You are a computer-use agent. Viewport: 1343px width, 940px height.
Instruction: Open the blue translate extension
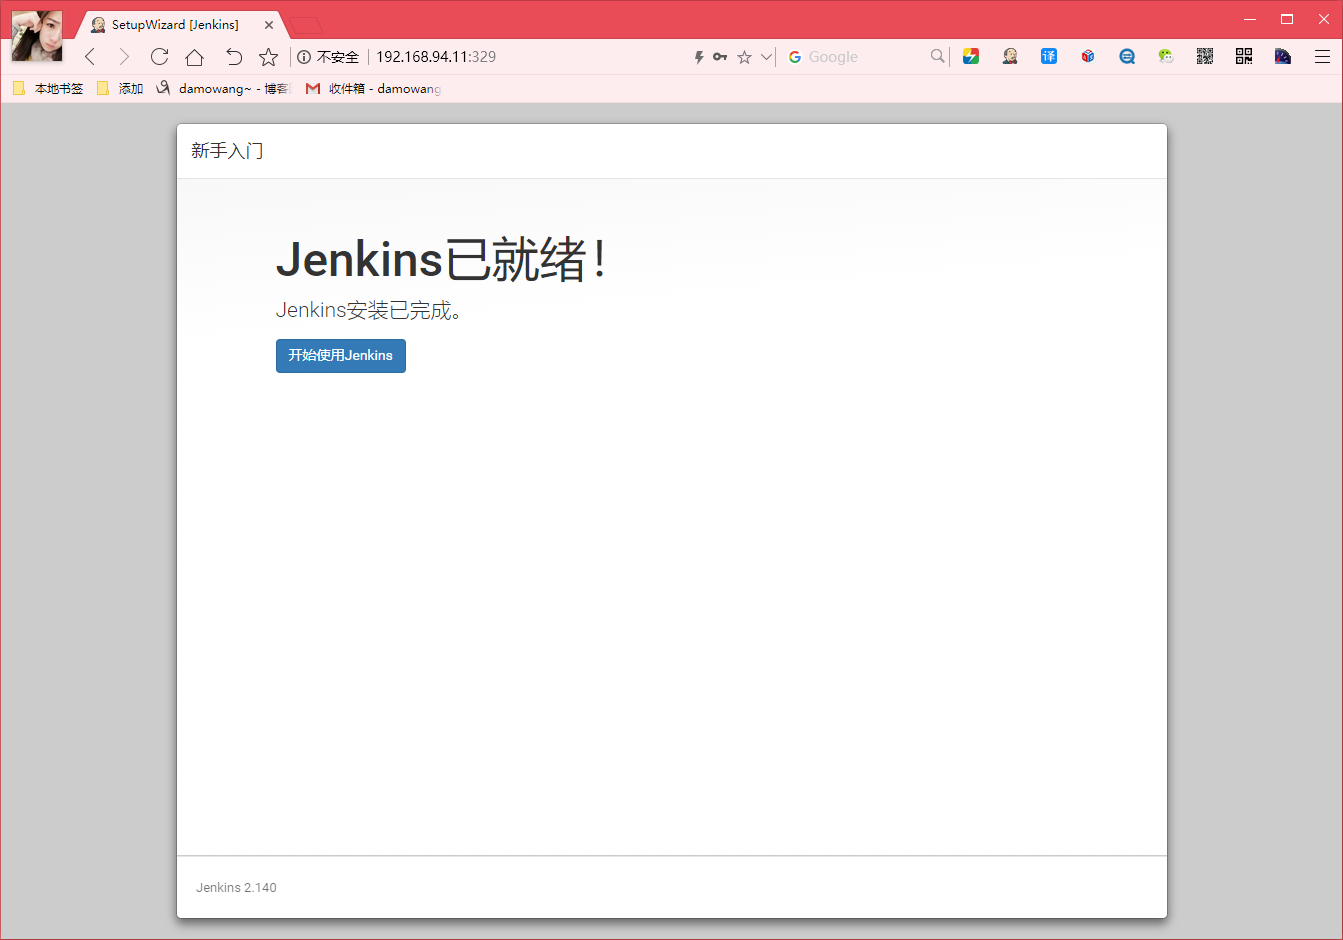tap(1049, 56)
